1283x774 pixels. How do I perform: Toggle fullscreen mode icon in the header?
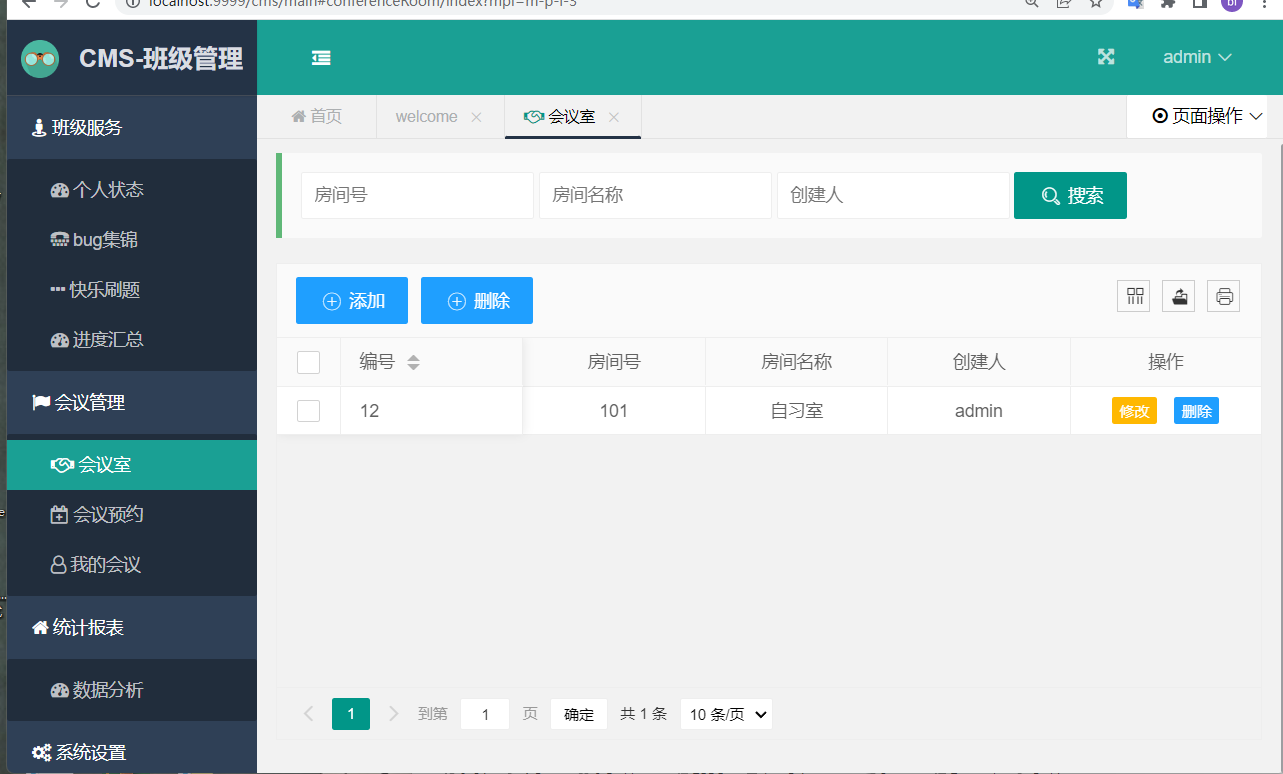[1105, 57]
